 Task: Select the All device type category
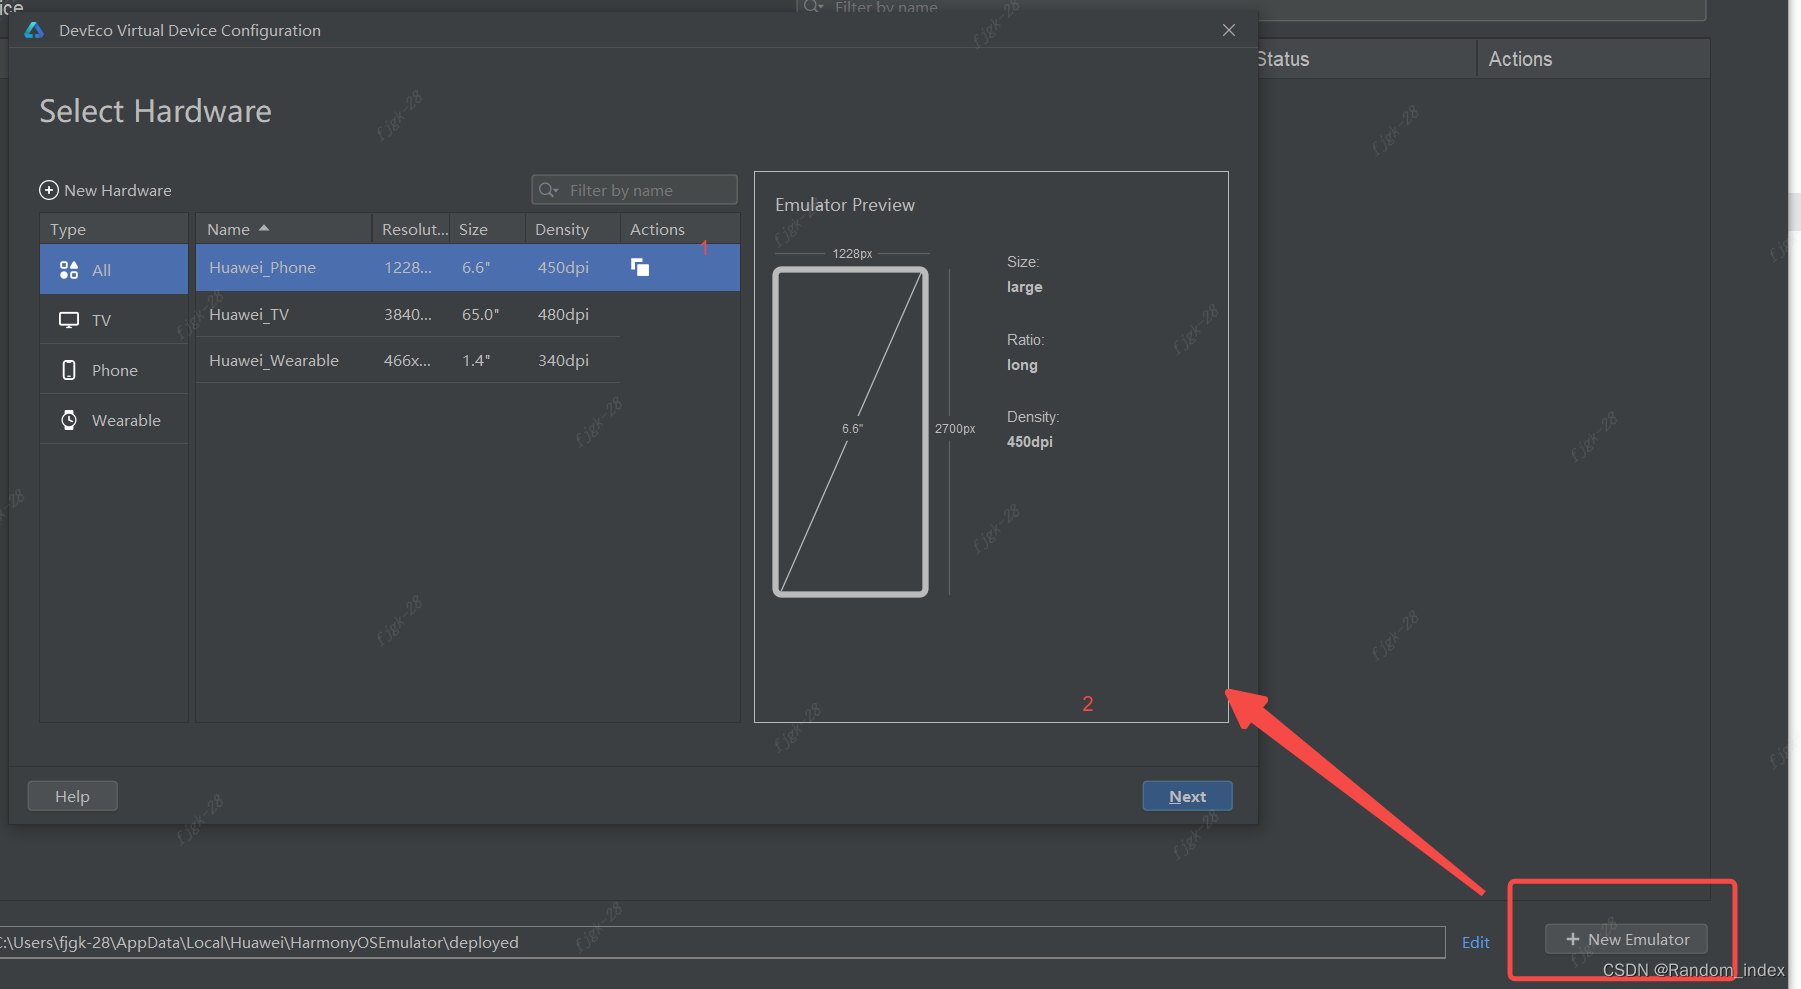click(x=114, y=269)
